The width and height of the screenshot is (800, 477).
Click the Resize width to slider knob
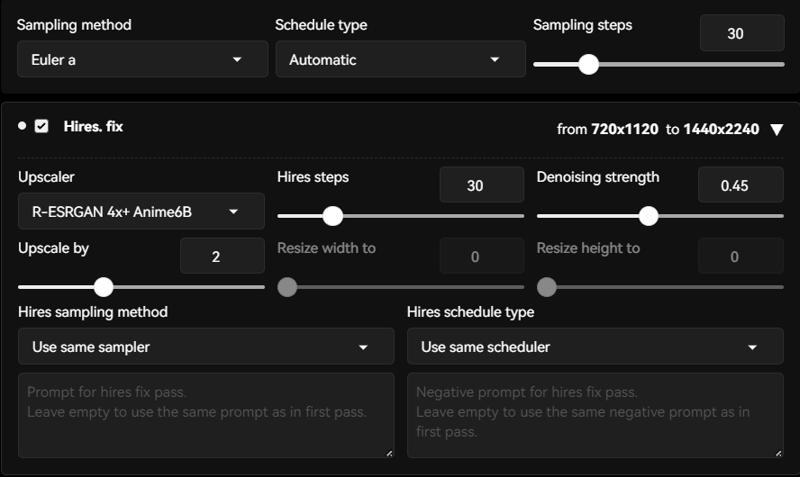point(287,287)
